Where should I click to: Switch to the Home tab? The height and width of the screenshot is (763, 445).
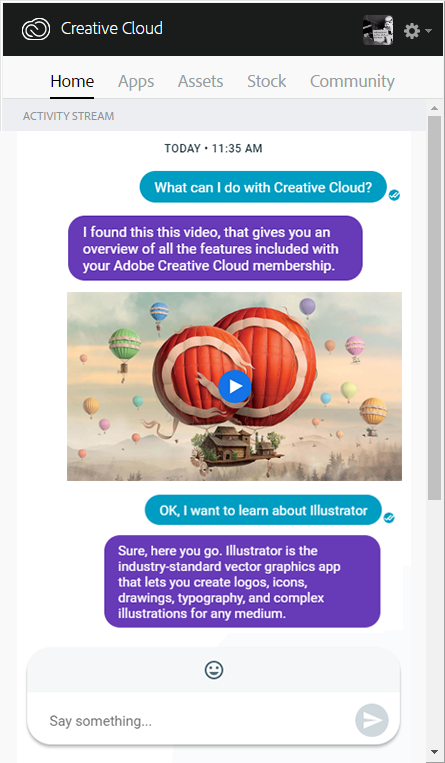coord(72,81)
